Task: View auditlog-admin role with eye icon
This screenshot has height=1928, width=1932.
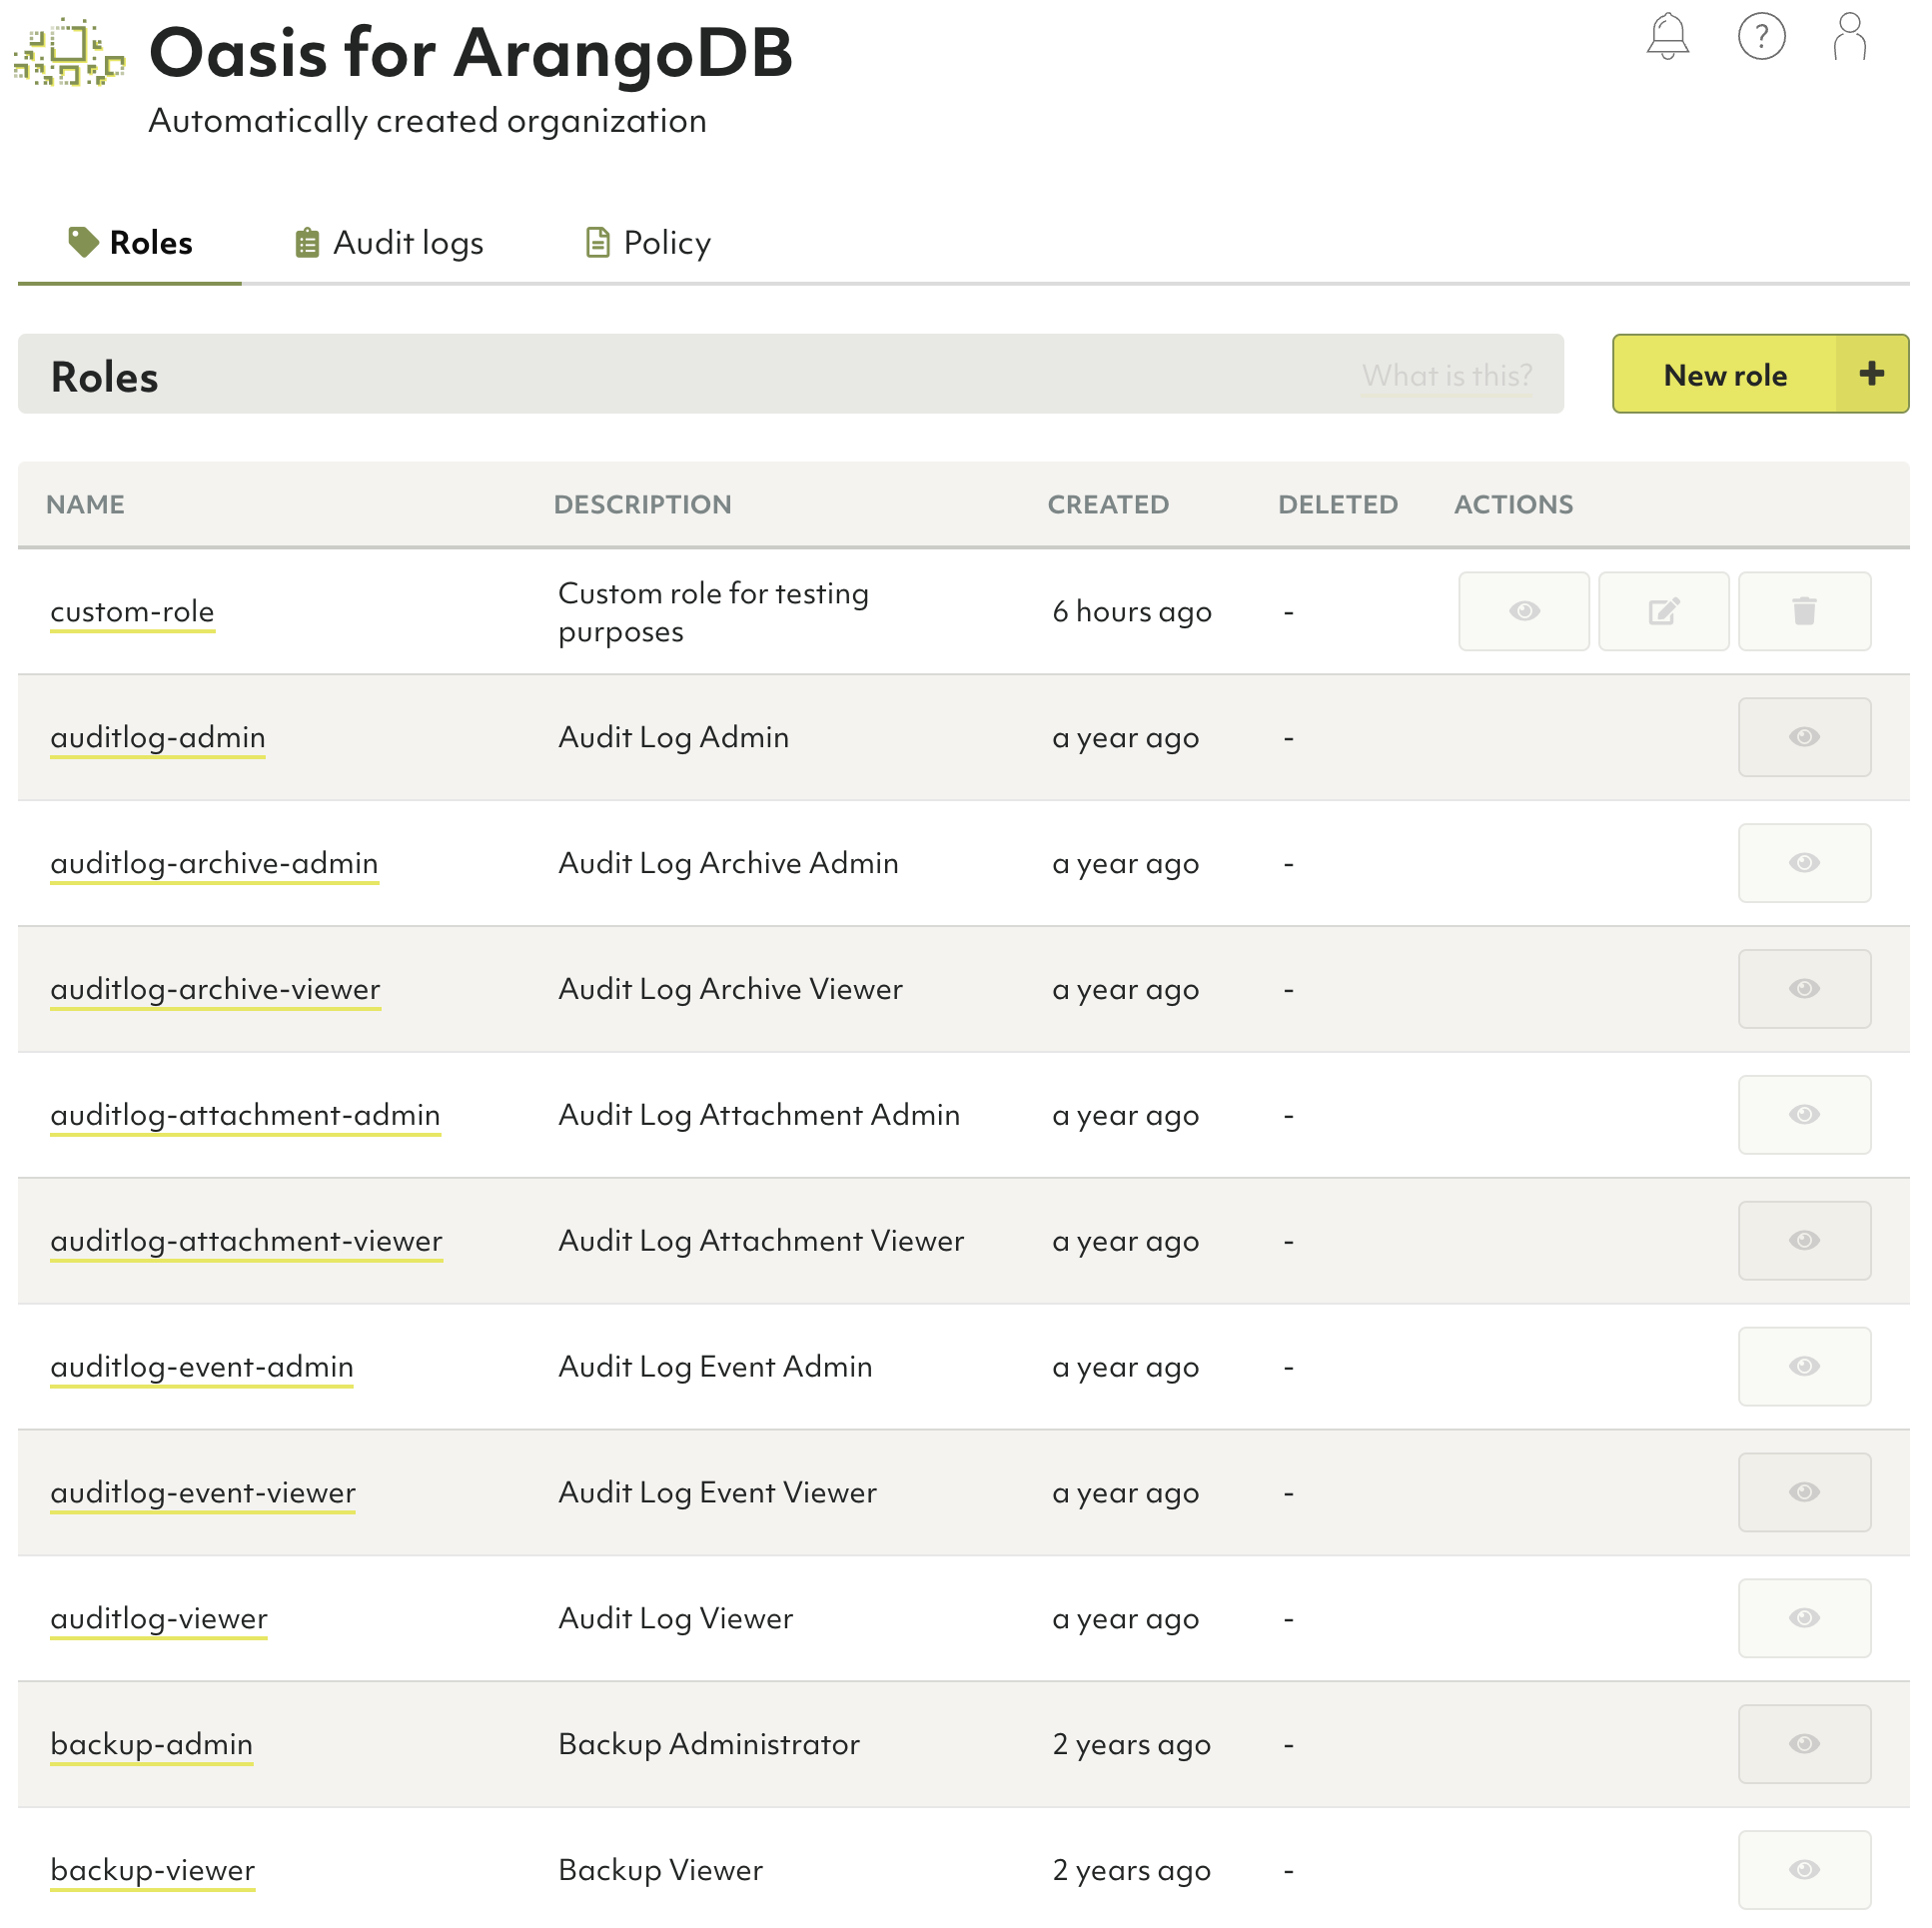Action: [x=1803, y=737]
